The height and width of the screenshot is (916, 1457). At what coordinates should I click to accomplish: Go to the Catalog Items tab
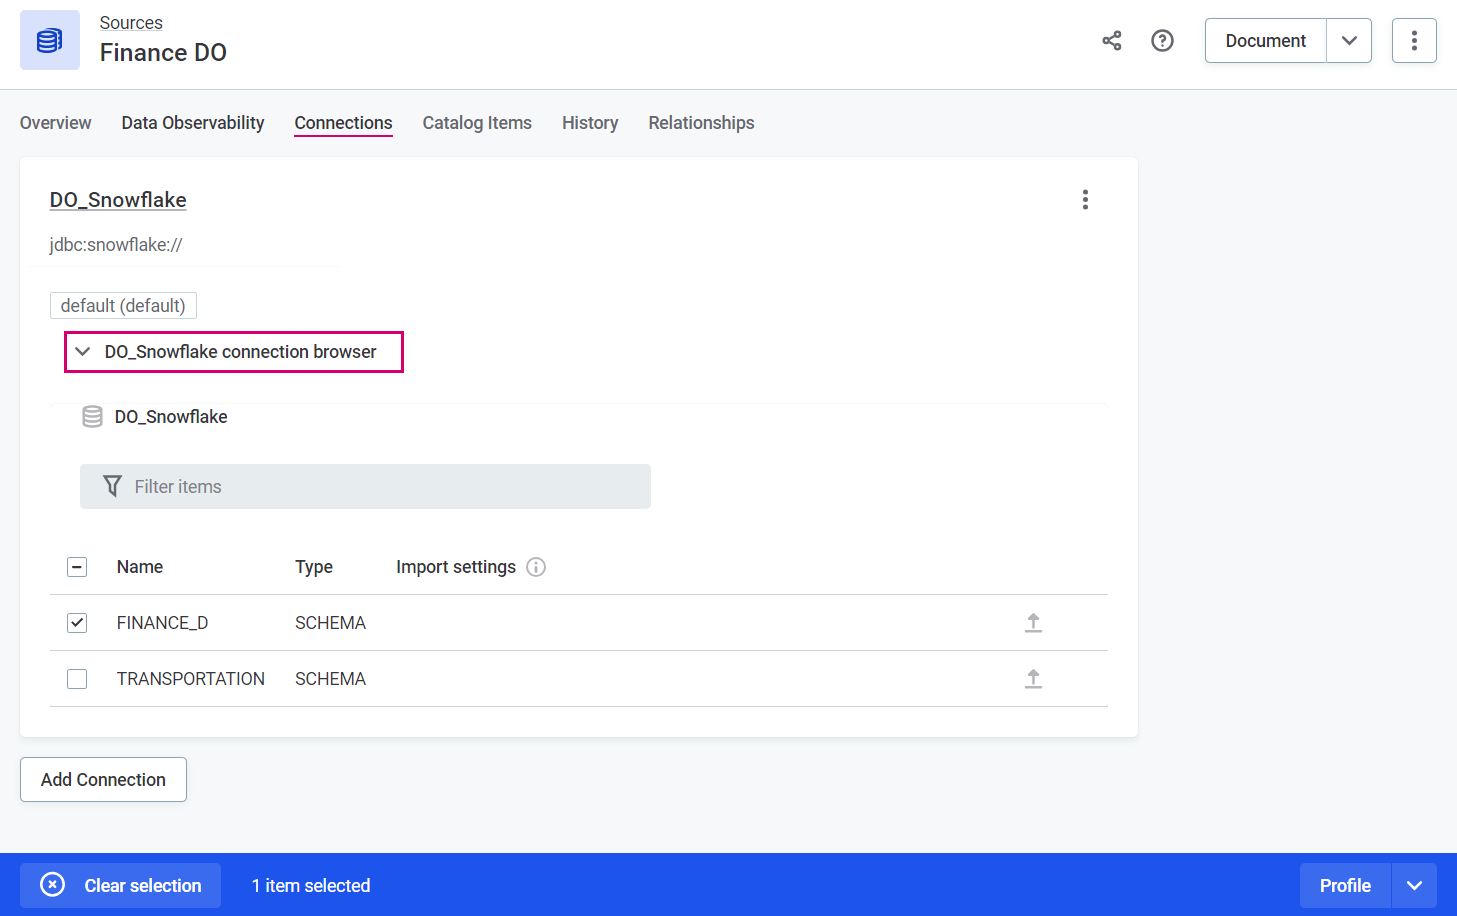click(x=477, y=123)
